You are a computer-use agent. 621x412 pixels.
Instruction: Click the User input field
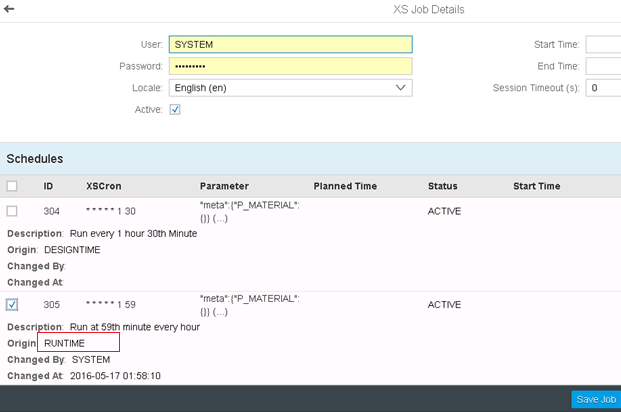click(290, 44)
